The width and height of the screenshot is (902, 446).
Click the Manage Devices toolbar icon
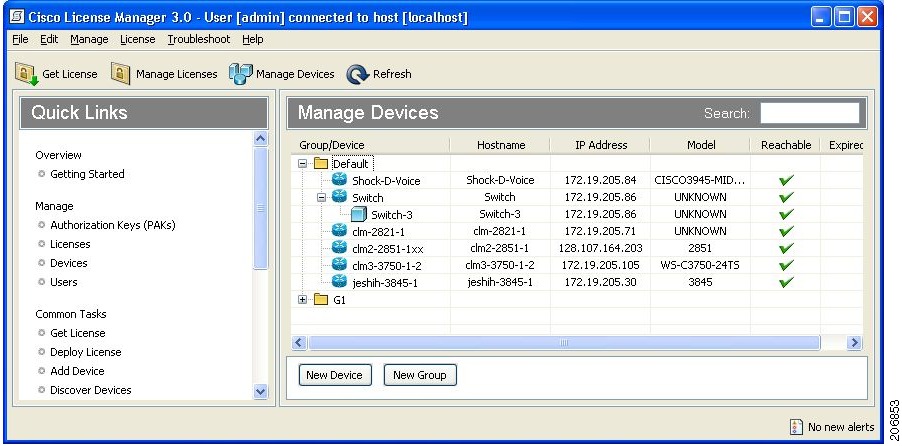click(240, 74)
